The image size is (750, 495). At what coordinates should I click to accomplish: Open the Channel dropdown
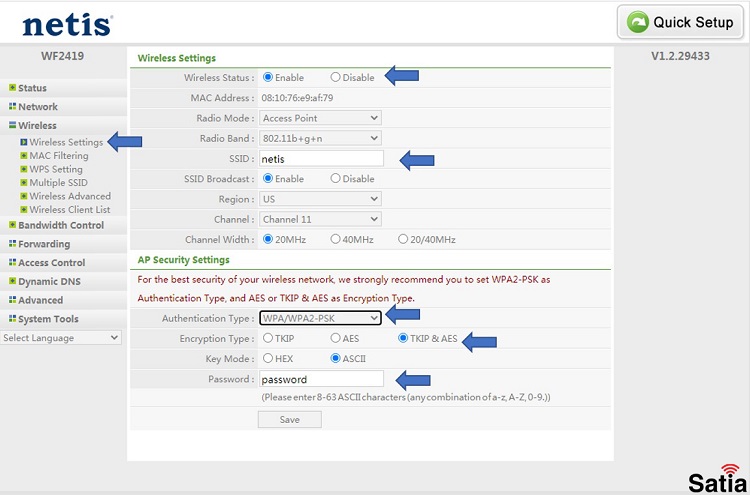(320, 220)
